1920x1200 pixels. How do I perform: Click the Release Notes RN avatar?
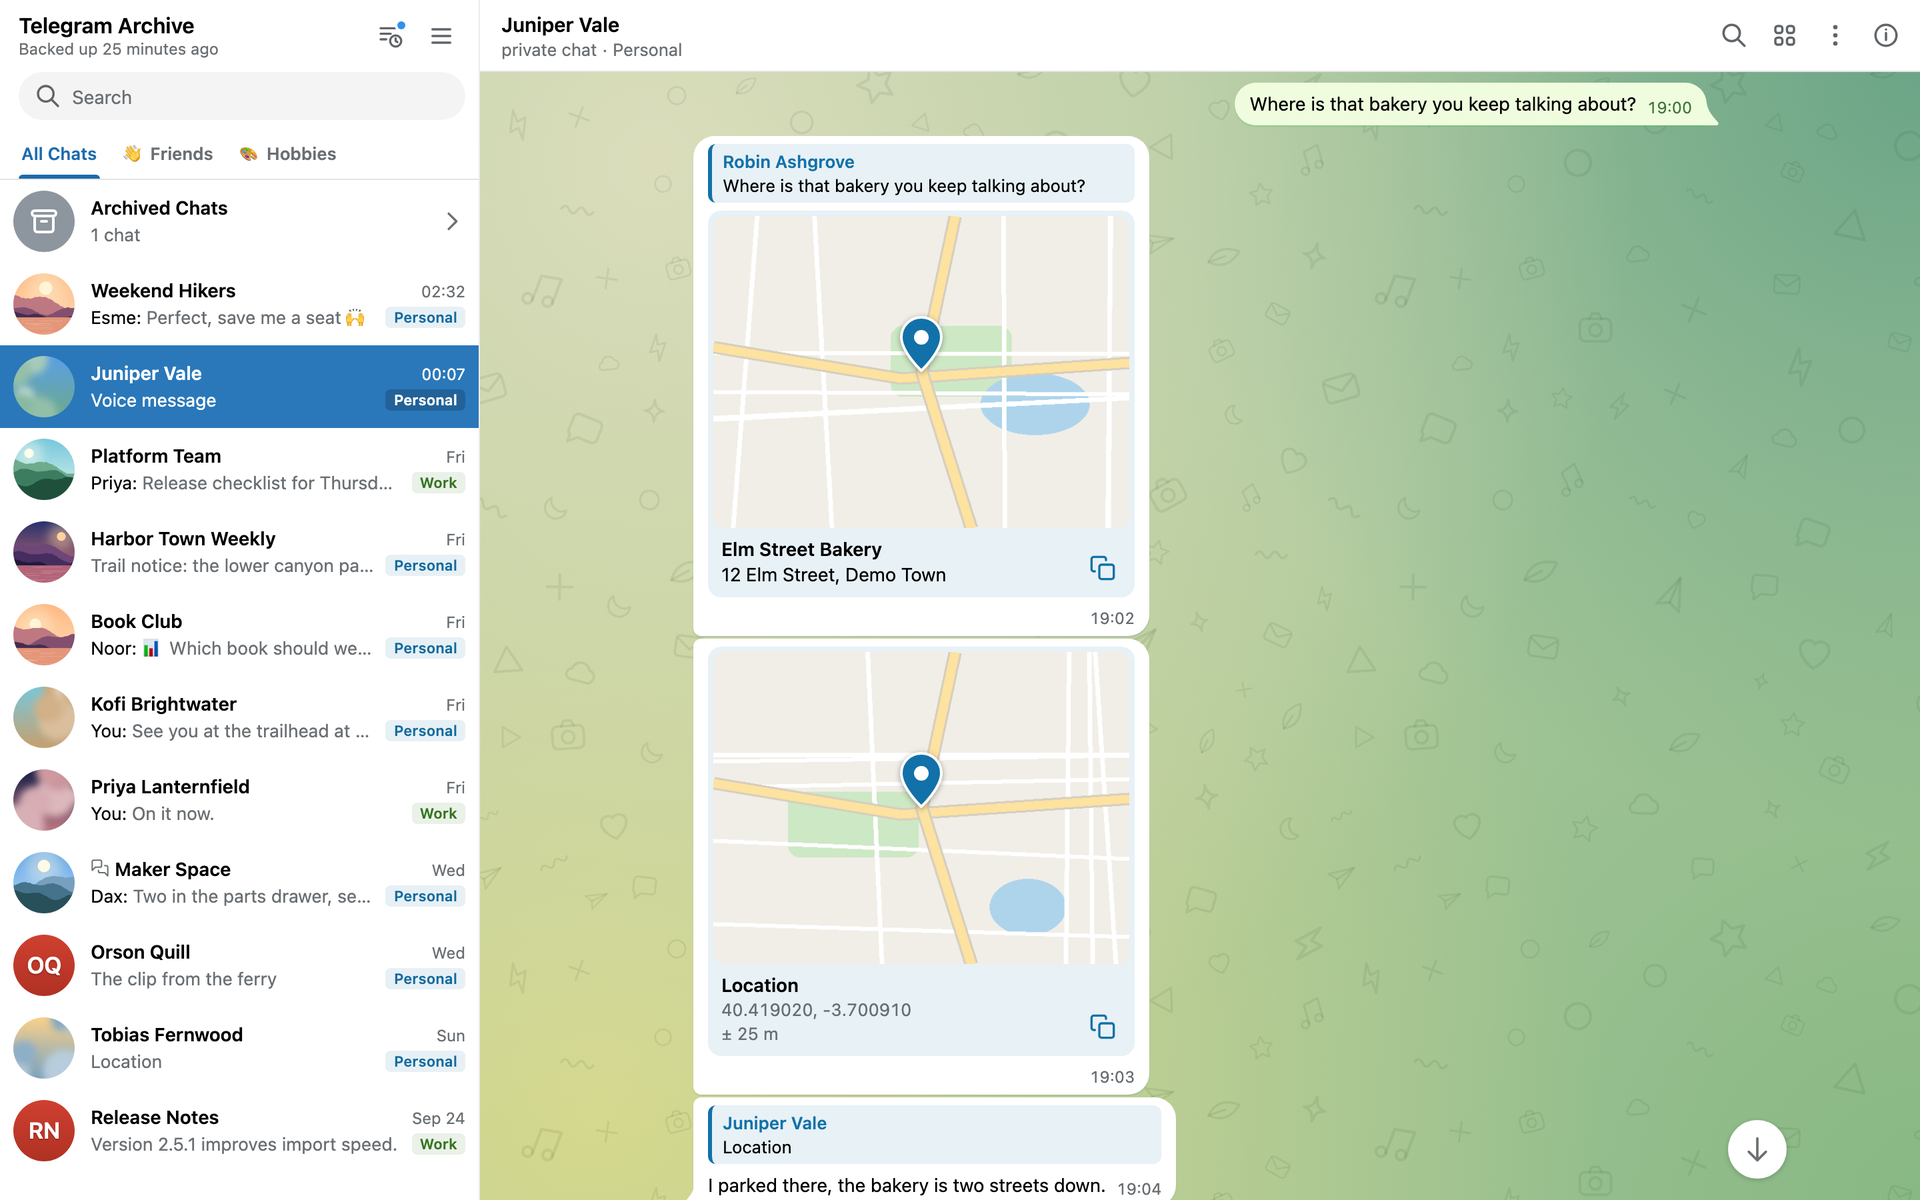click(x=44, y=1131)
